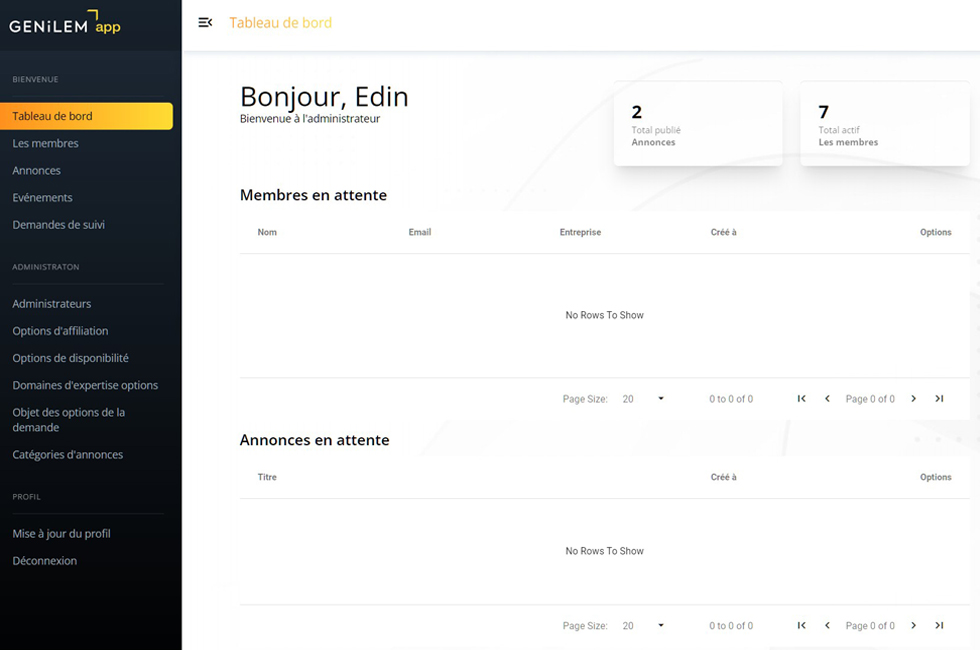
Task: Go to first page in Membres en attente
Action: coord(801,399)
